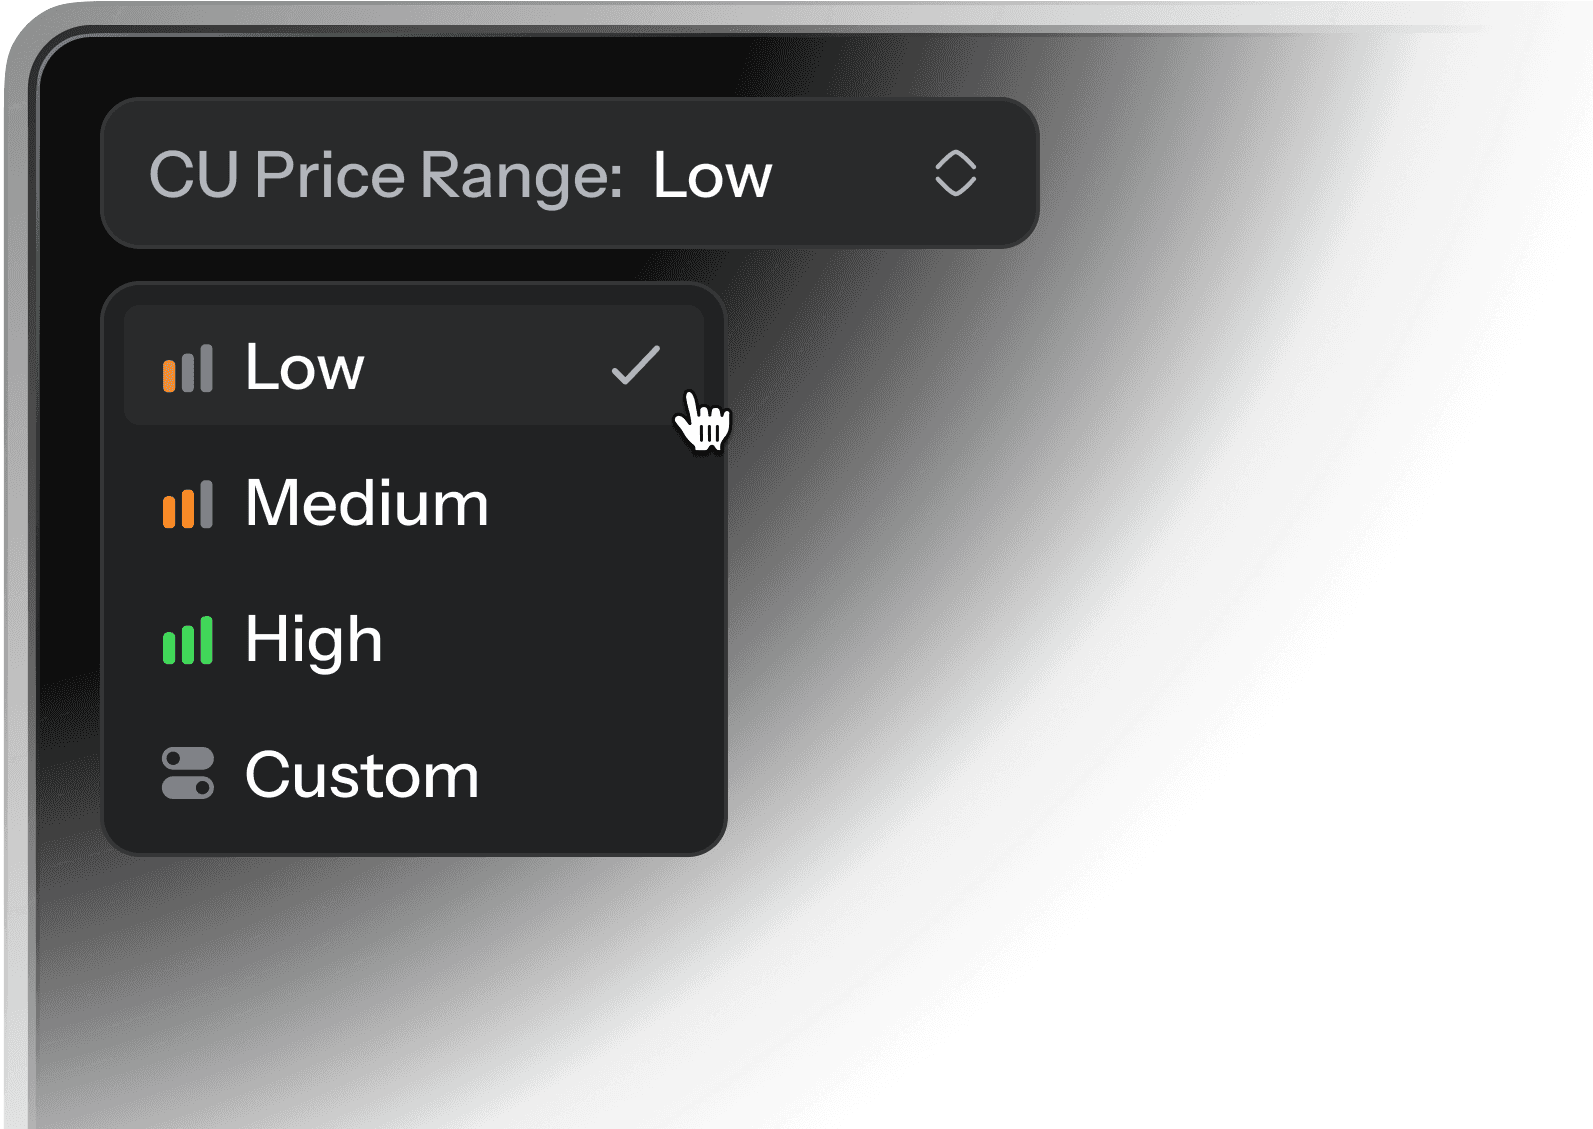The height and width of the screenshot is (1129, 1593).
Task: Choose the High price range option
Action: tap(314, 640)
